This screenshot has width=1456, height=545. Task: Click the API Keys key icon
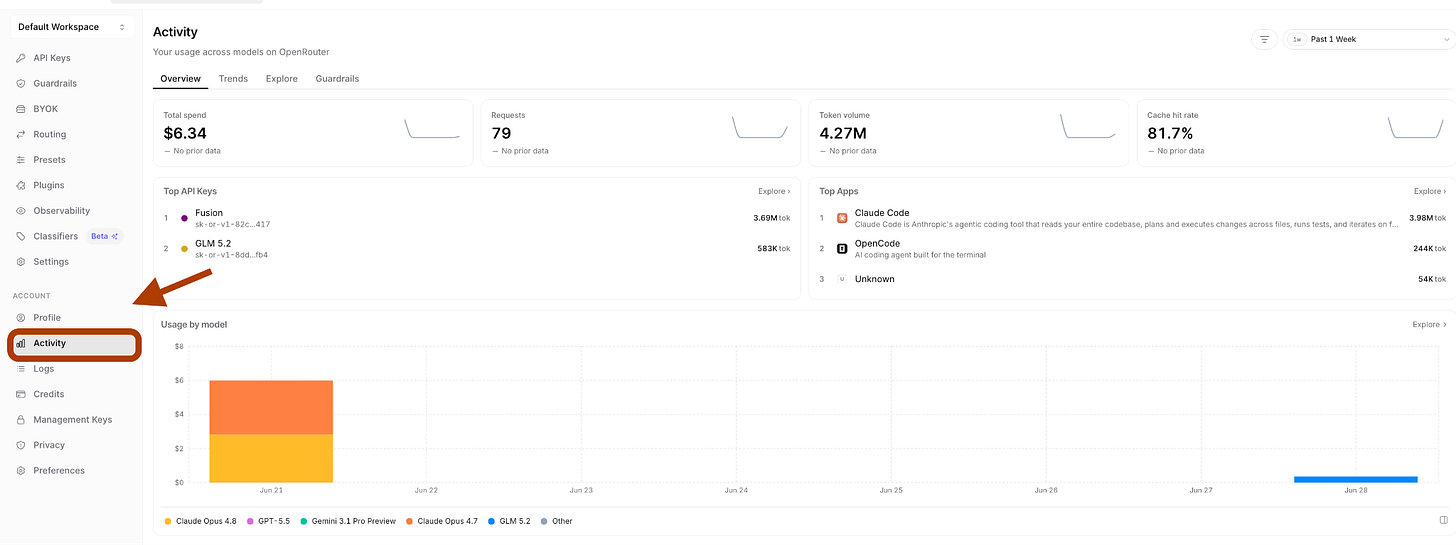click(22, 58)
